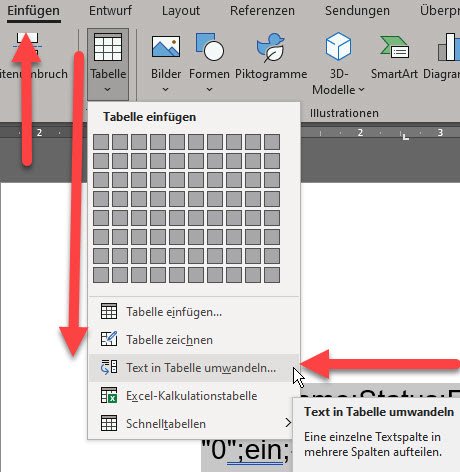Screen dimensions: 460x472
Task: Pick the top-left table grid cell
Action: pos(101,142)
